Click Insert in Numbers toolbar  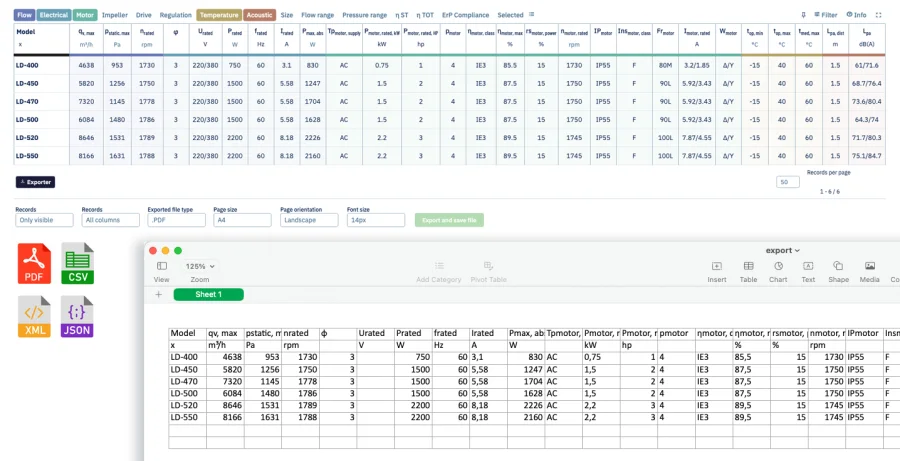coord(716,272)
